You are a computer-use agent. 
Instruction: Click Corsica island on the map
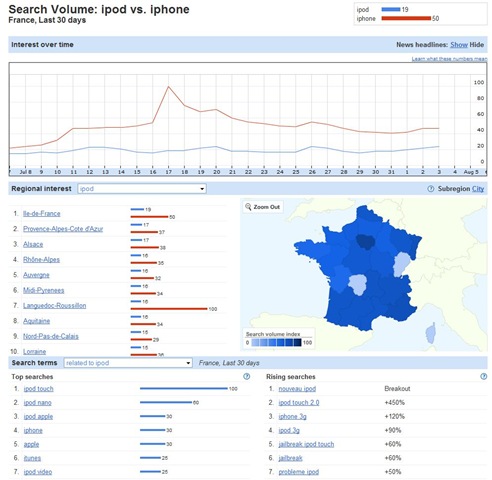tap(431, 333)
